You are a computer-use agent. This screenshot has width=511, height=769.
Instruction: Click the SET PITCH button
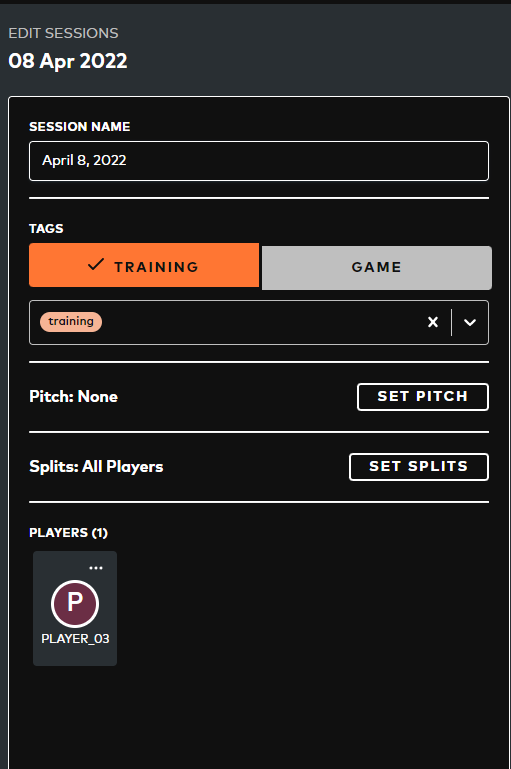coord(423,397)
